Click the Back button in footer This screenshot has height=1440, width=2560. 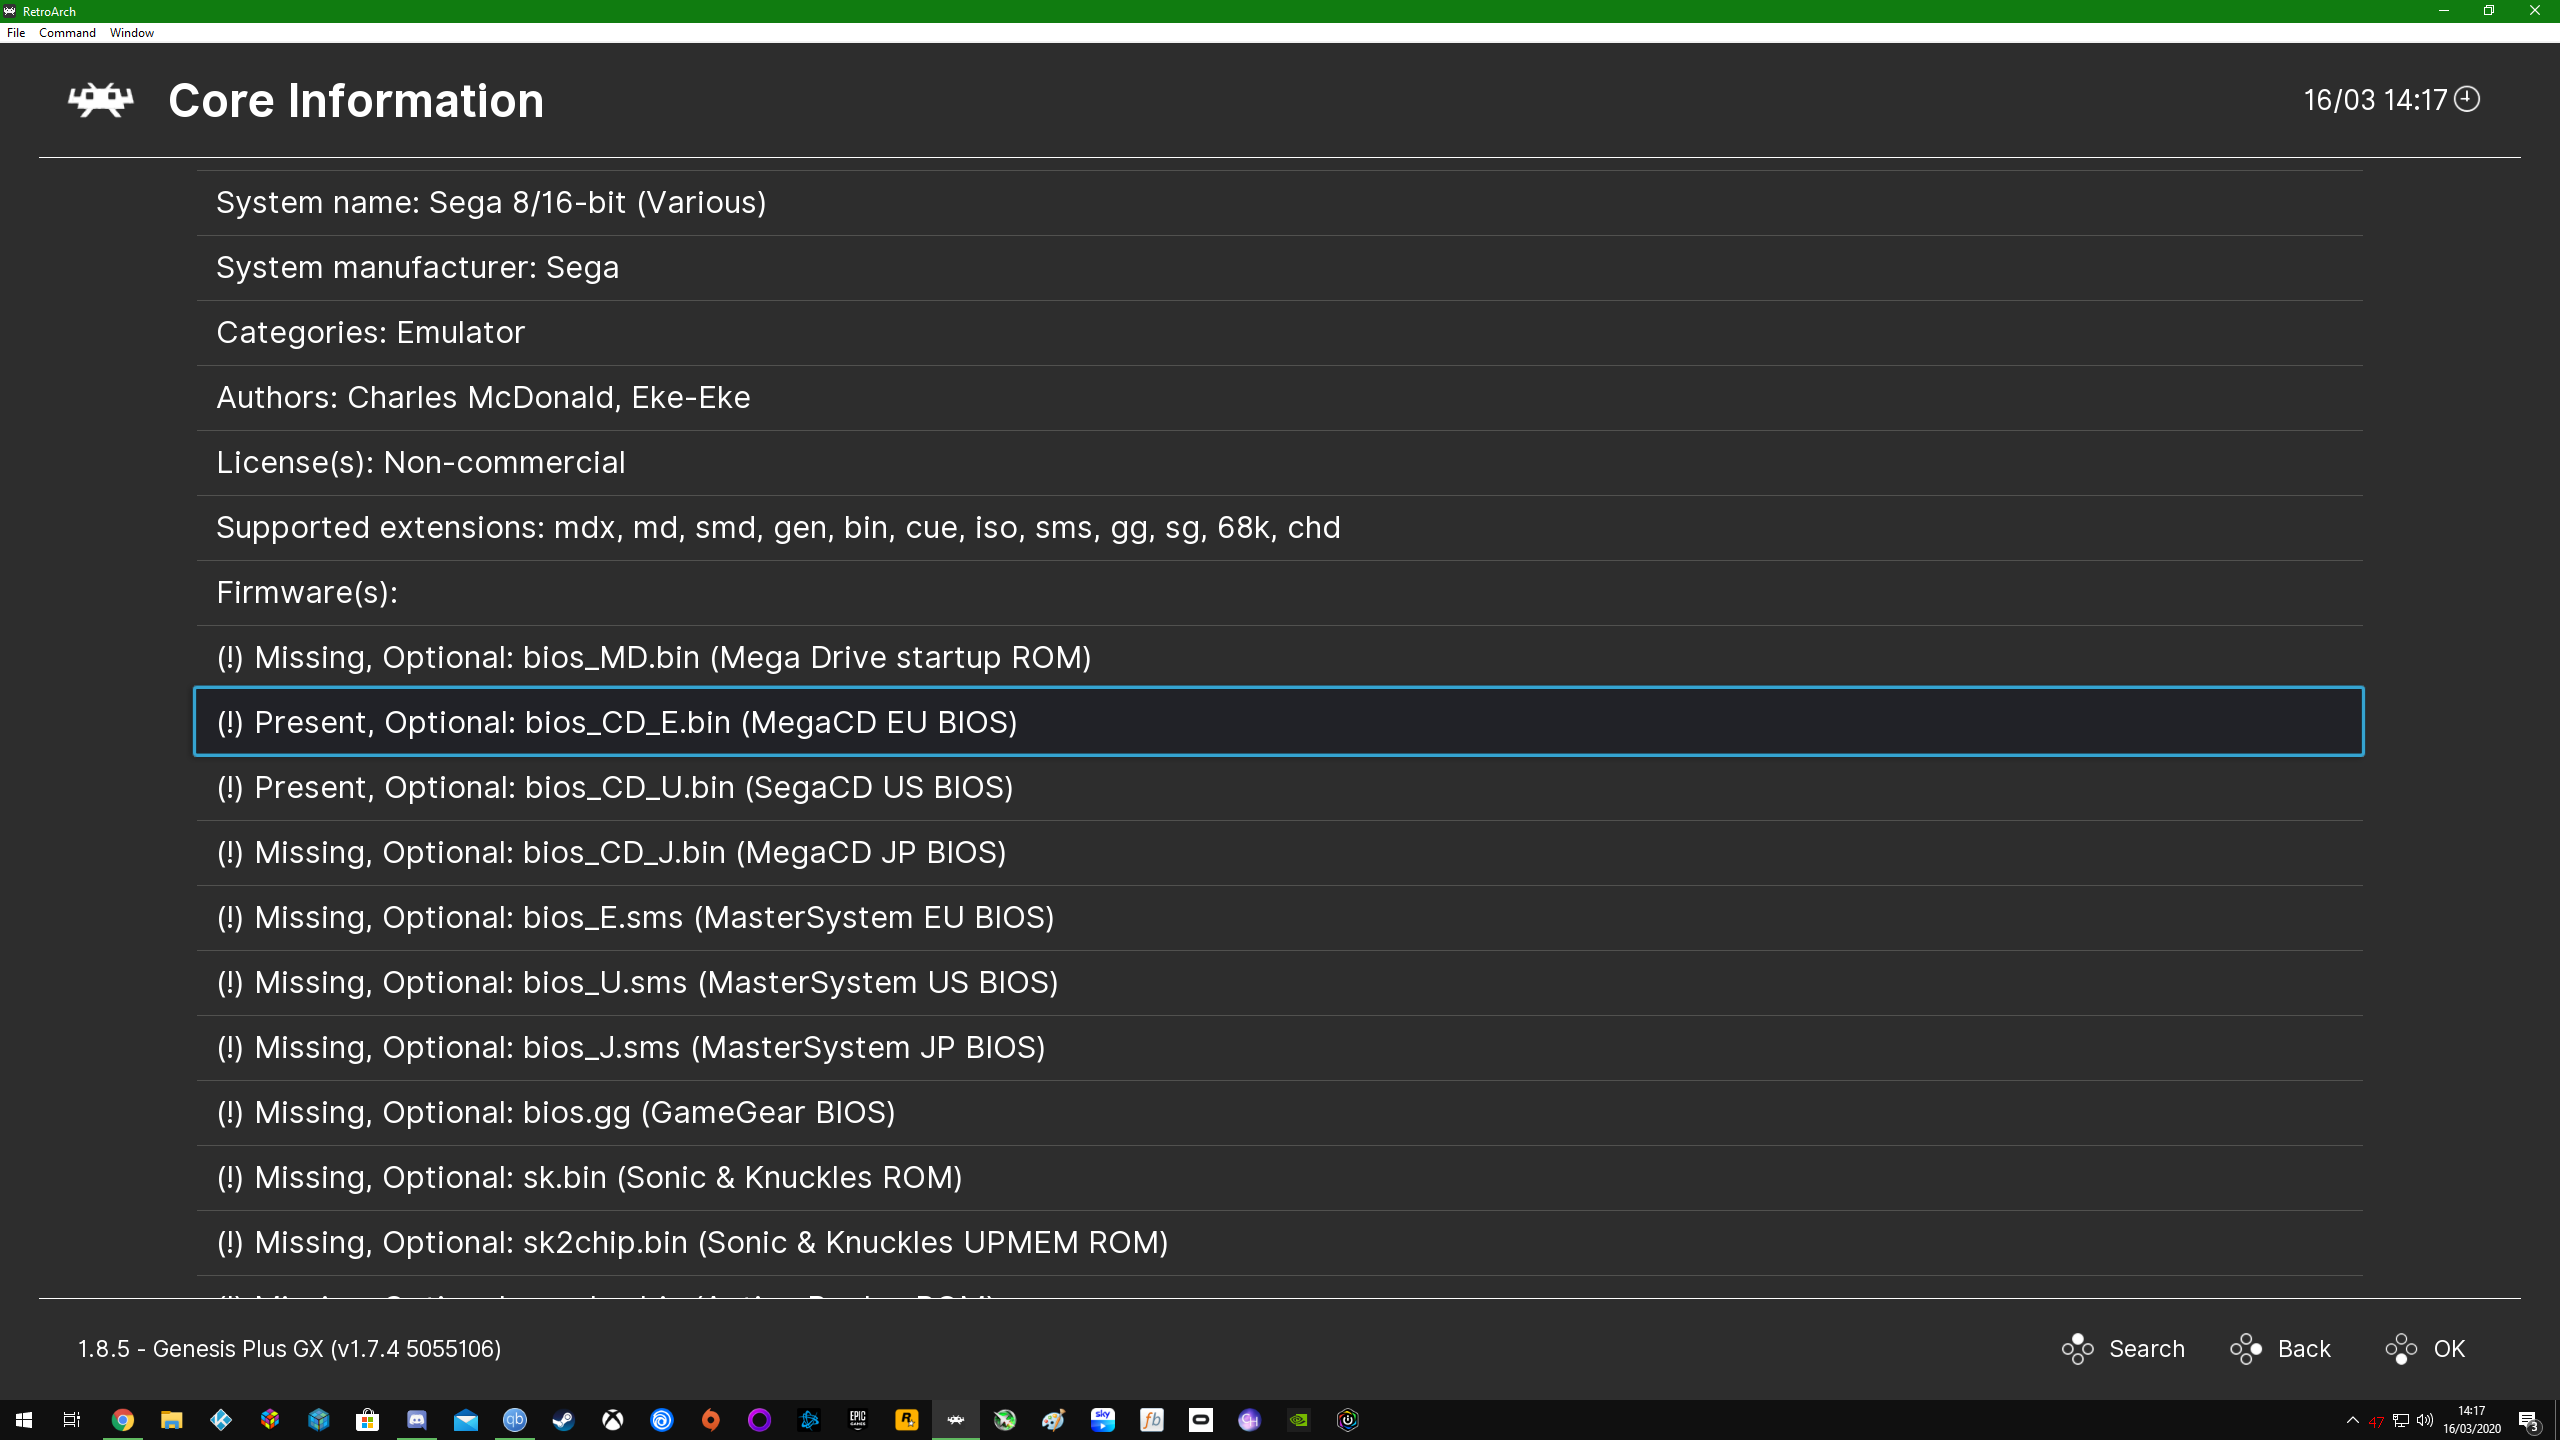point(2280,1349)
